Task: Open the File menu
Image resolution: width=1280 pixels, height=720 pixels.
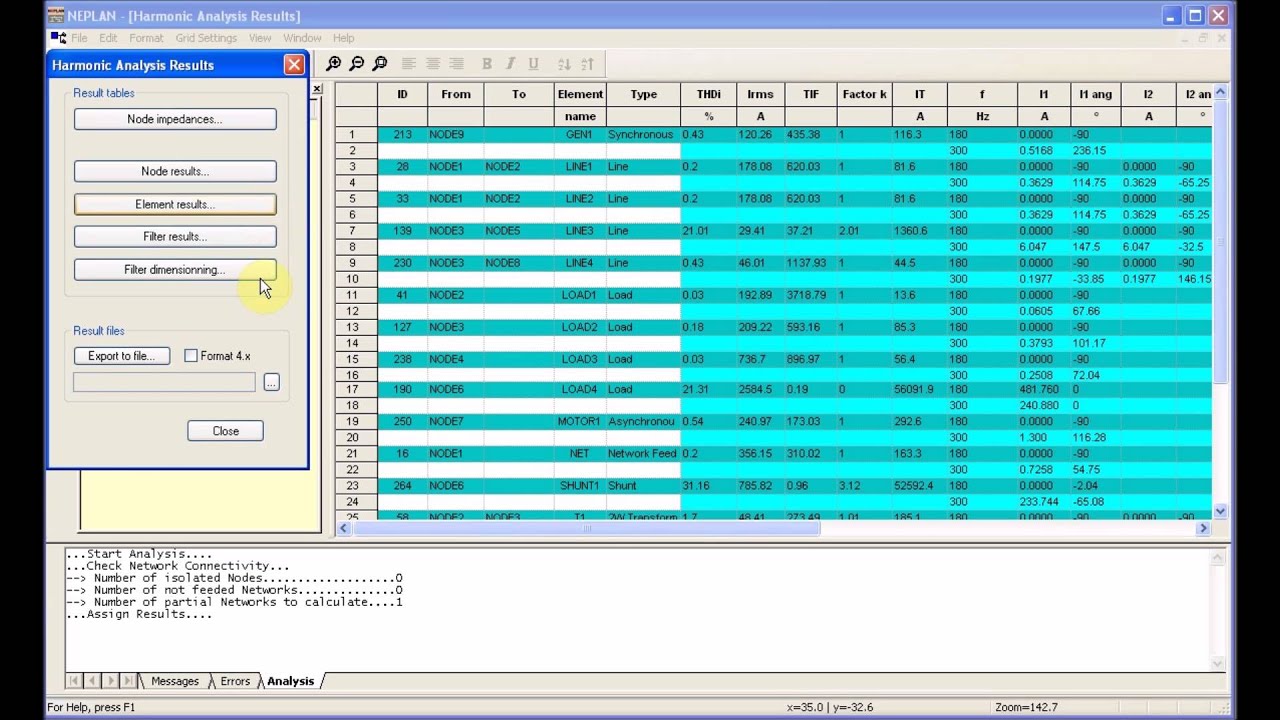Action: (x=79, y=38)
